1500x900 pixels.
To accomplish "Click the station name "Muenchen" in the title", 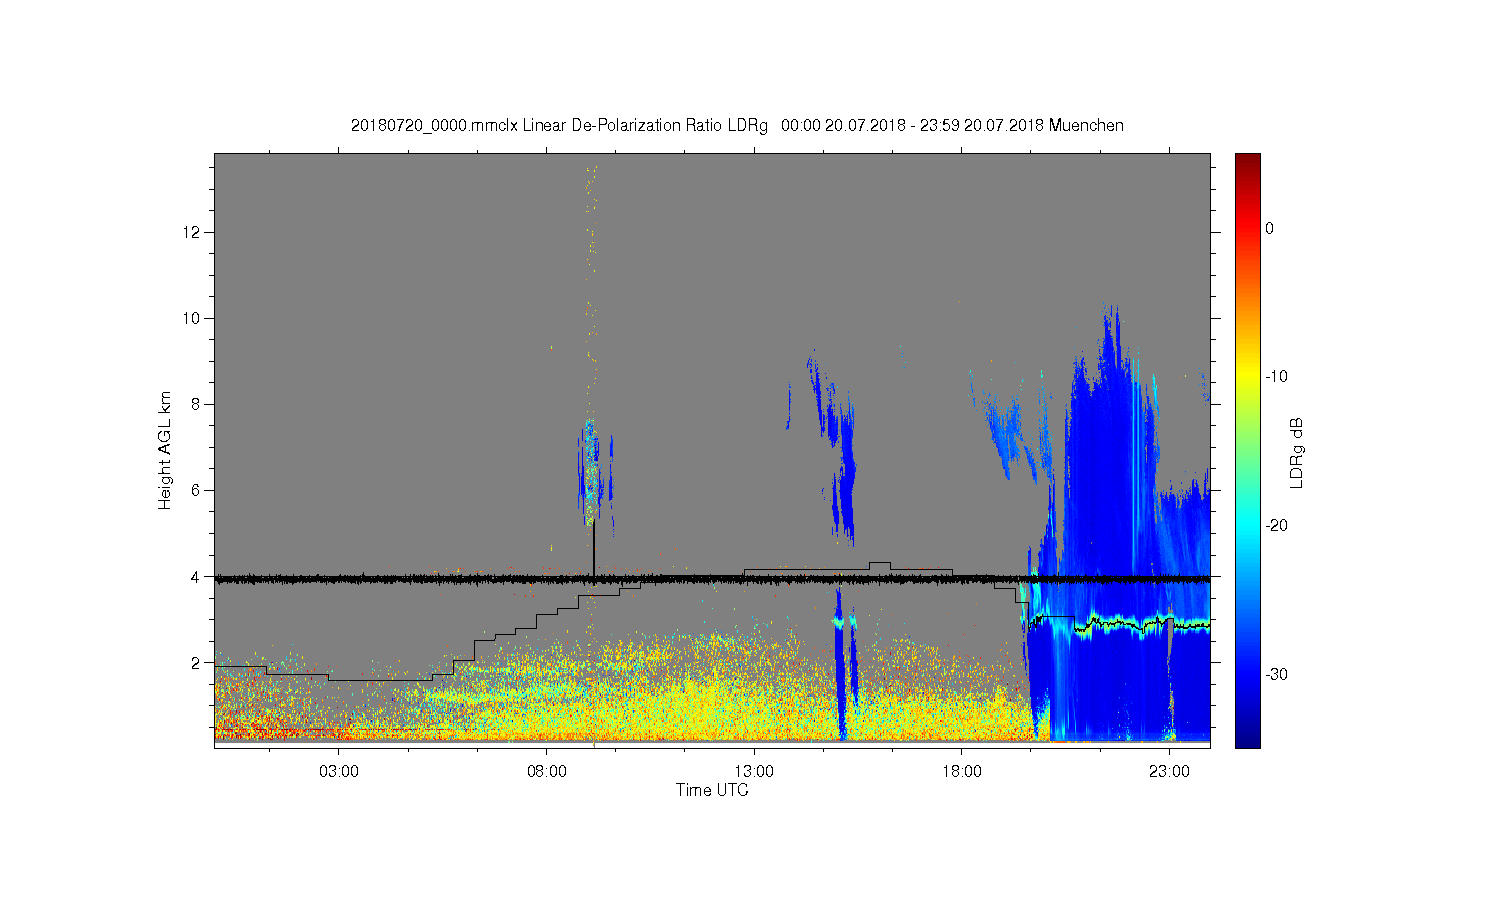I will tap(1086, 126).
